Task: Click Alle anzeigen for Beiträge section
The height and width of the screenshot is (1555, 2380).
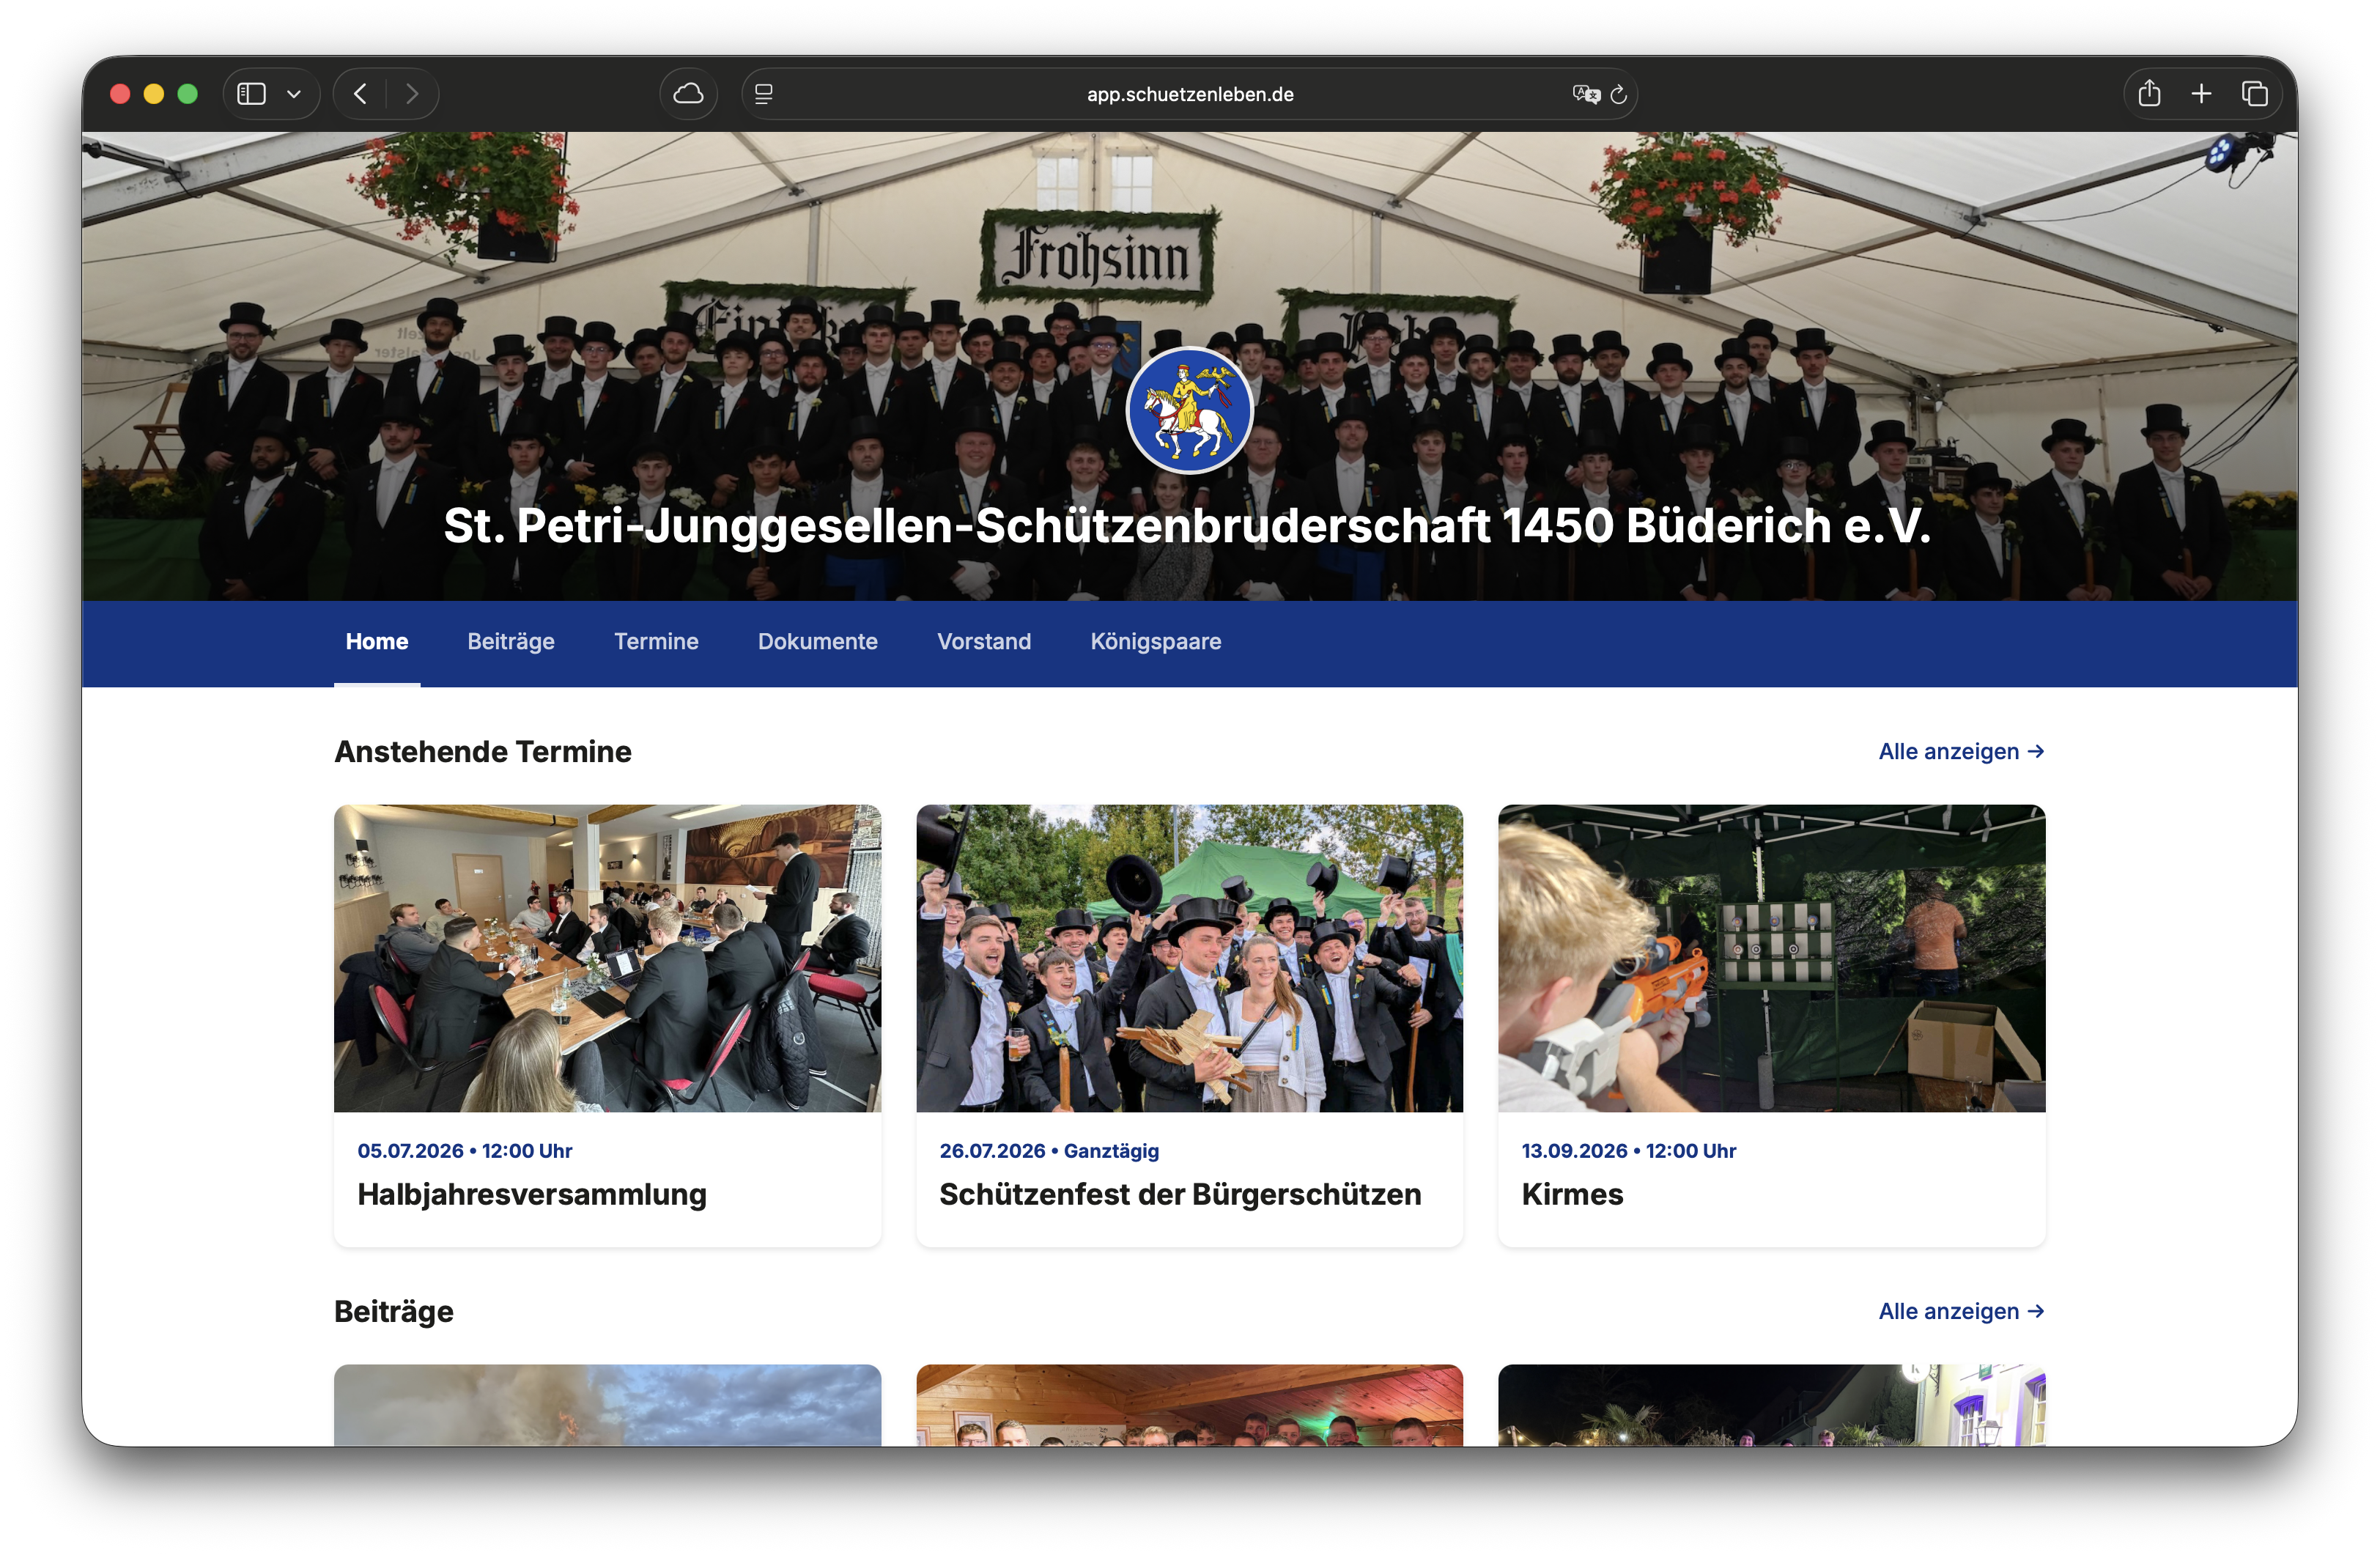Action: click(x=1961, y=1312)
